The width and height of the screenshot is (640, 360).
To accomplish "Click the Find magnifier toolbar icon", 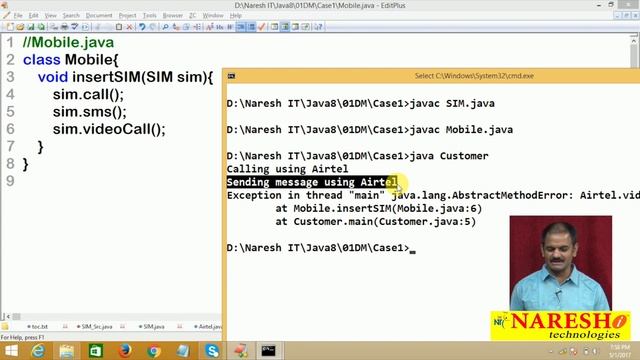I will [x=165, y=27].
